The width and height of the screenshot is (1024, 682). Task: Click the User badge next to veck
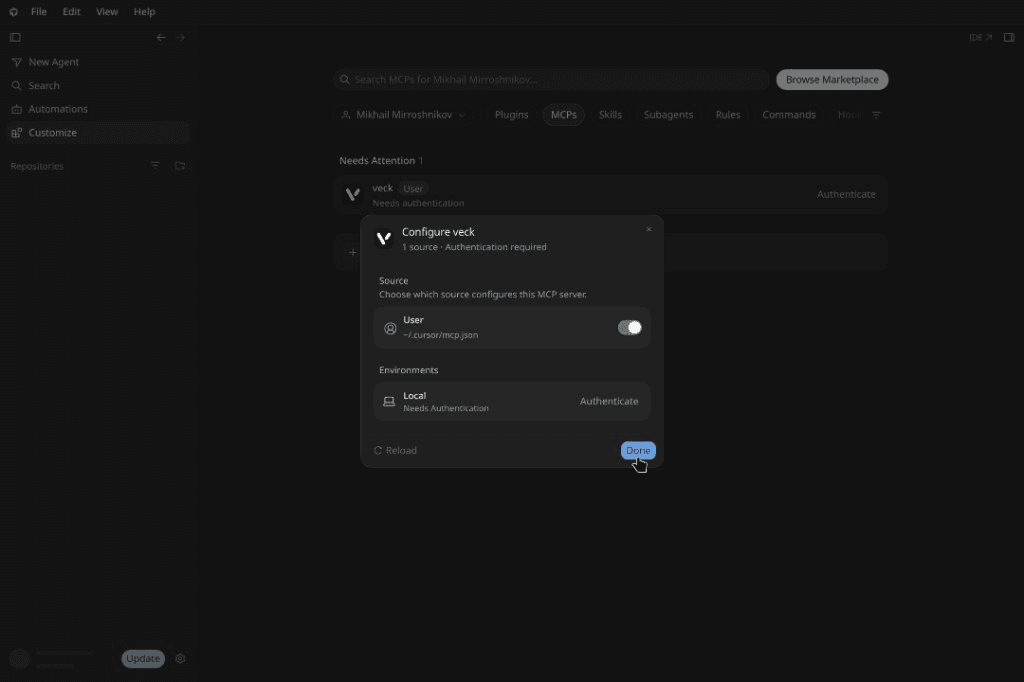point(413,189)
